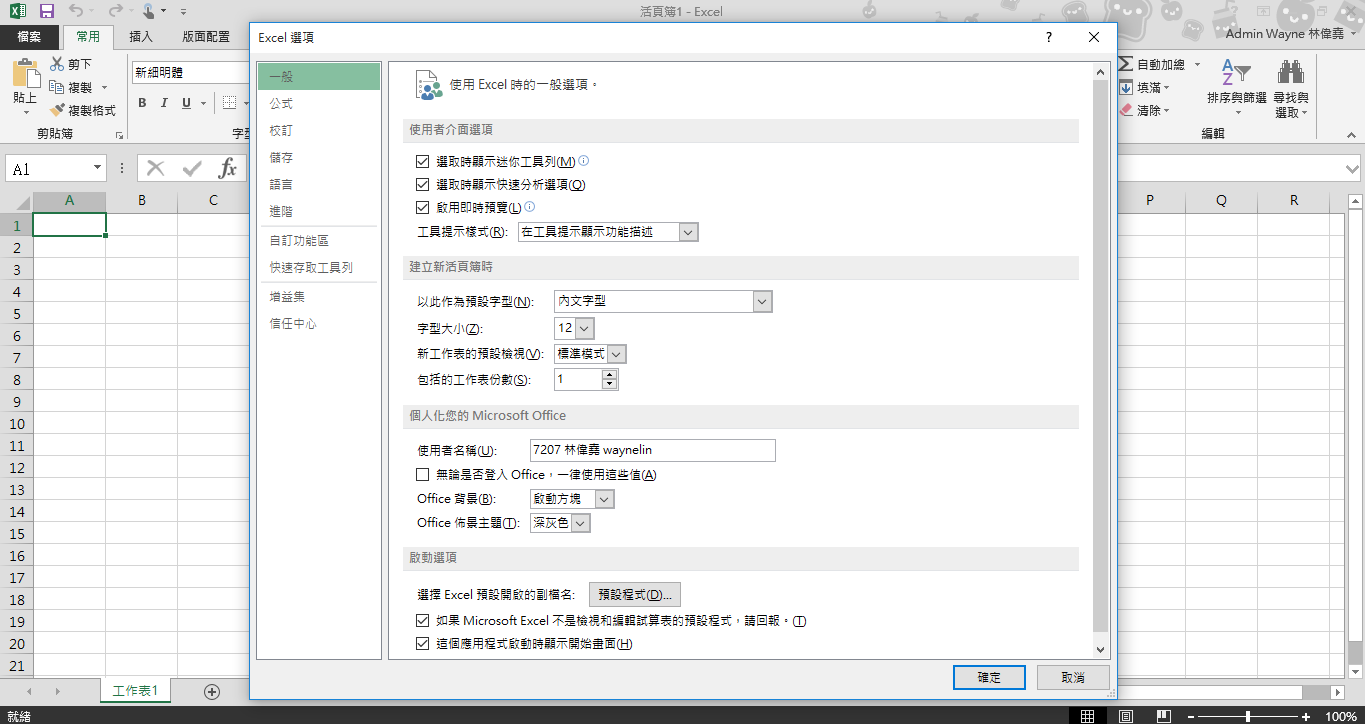This screenshot has height=724, width=1365.
Task: Uncheck 啟用即時預覽 checkbox
Action: click(x=422, y=207)
